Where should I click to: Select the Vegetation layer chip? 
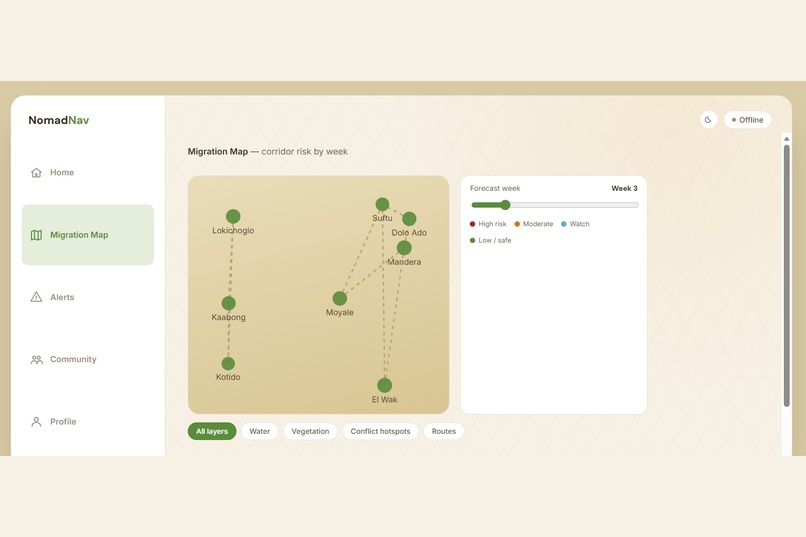point(310,431)
